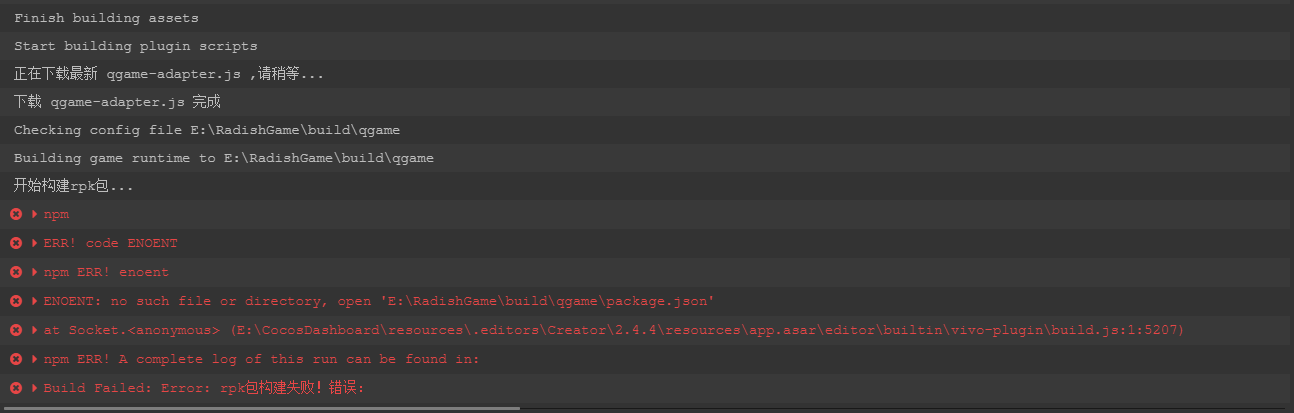Click the error icon beside the "at Socket.<anonymous>" line
The height and width of the screenshot is (413, 1294).
(x=15, y=330)
